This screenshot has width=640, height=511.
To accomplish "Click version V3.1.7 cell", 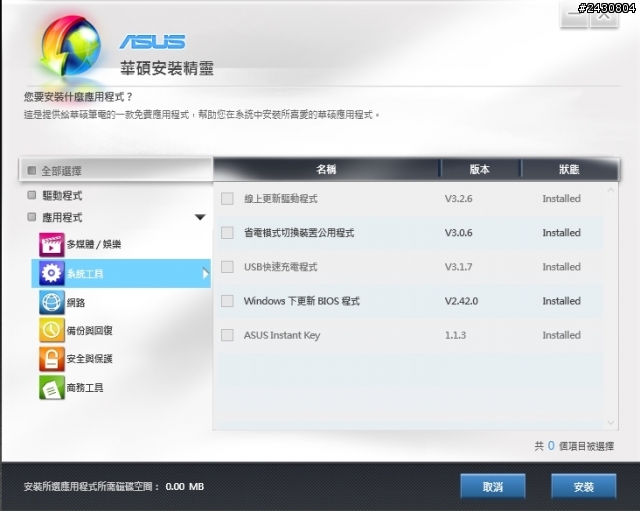I will pos(459,267).
